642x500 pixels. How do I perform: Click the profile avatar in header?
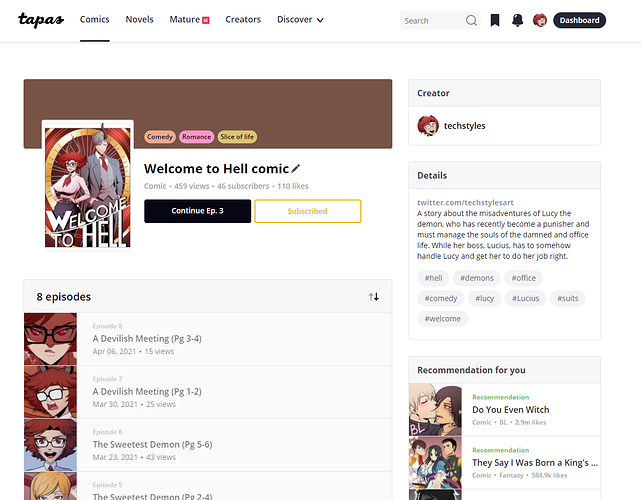pos(539,20)
